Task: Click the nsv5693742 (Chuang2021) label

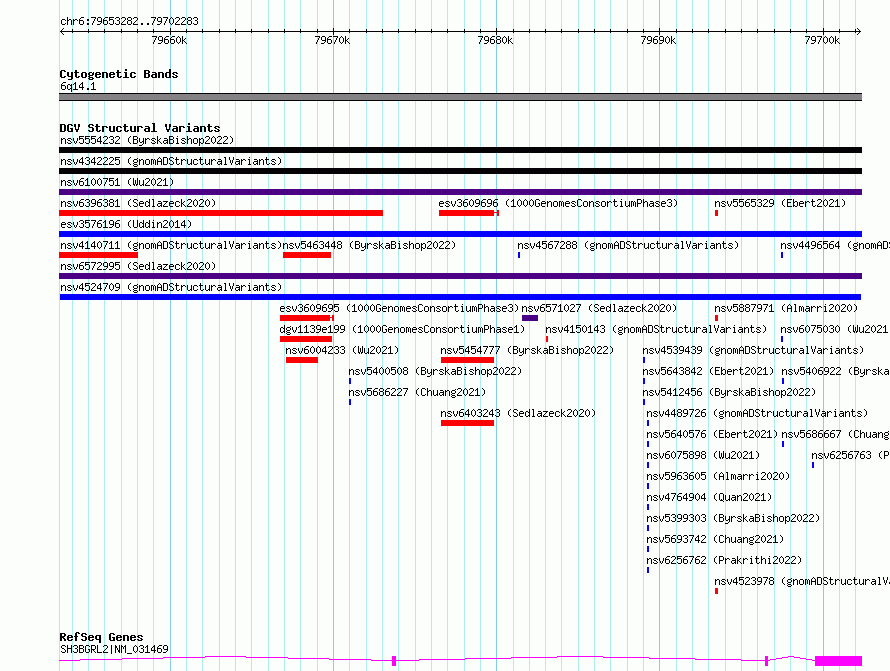Action: click(715, 539)
